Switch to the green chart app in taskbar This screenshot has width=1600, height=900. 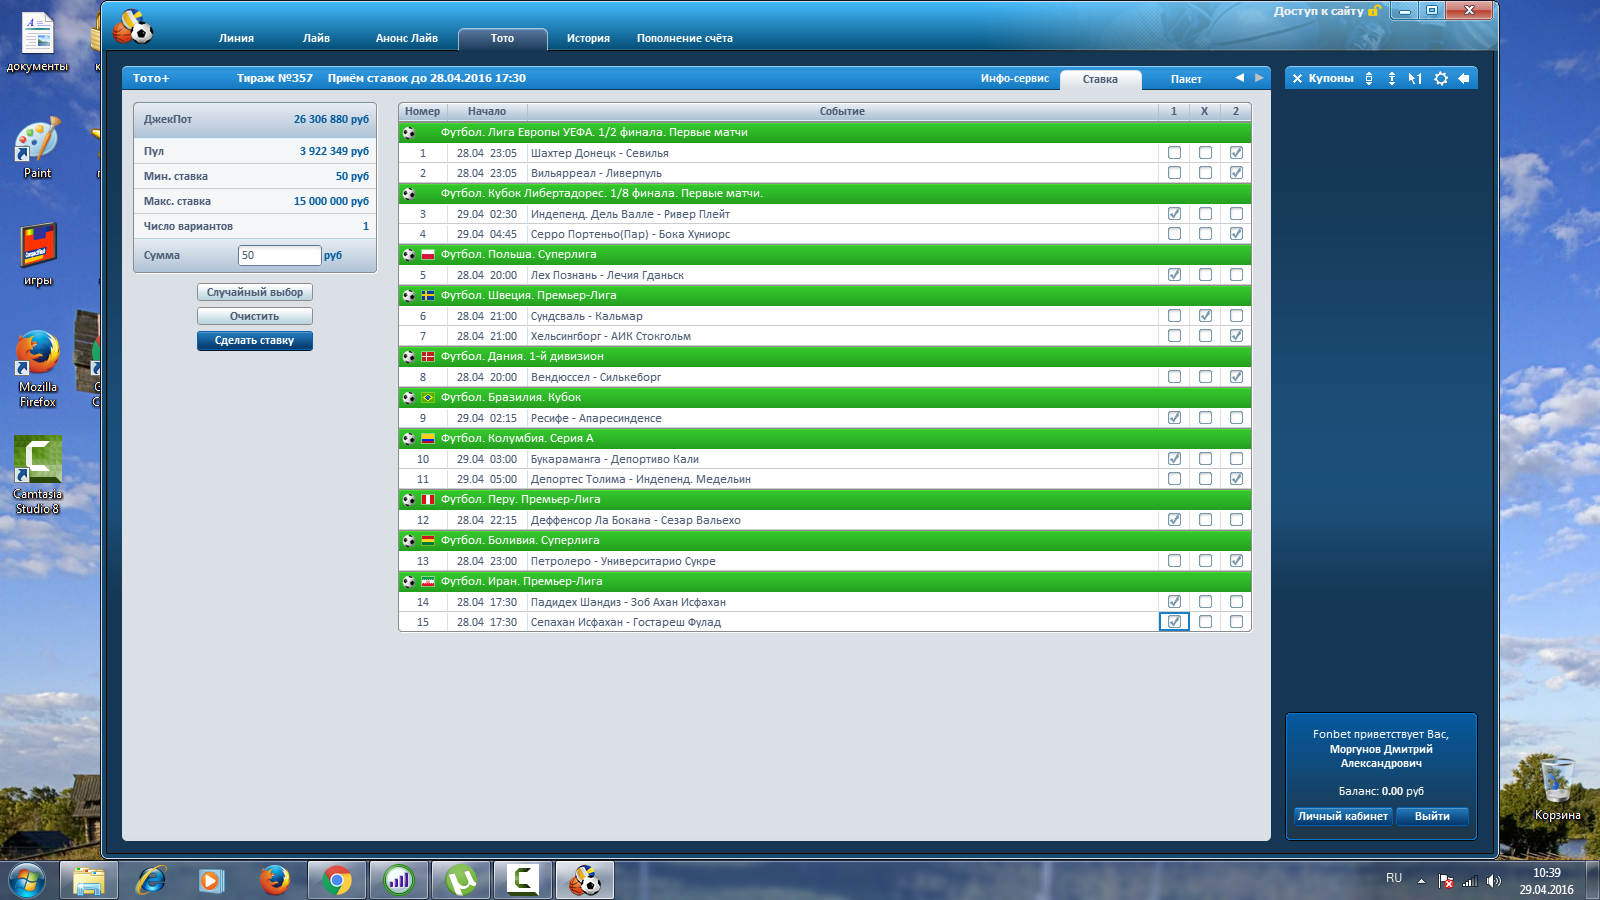(x=399, y=880)
